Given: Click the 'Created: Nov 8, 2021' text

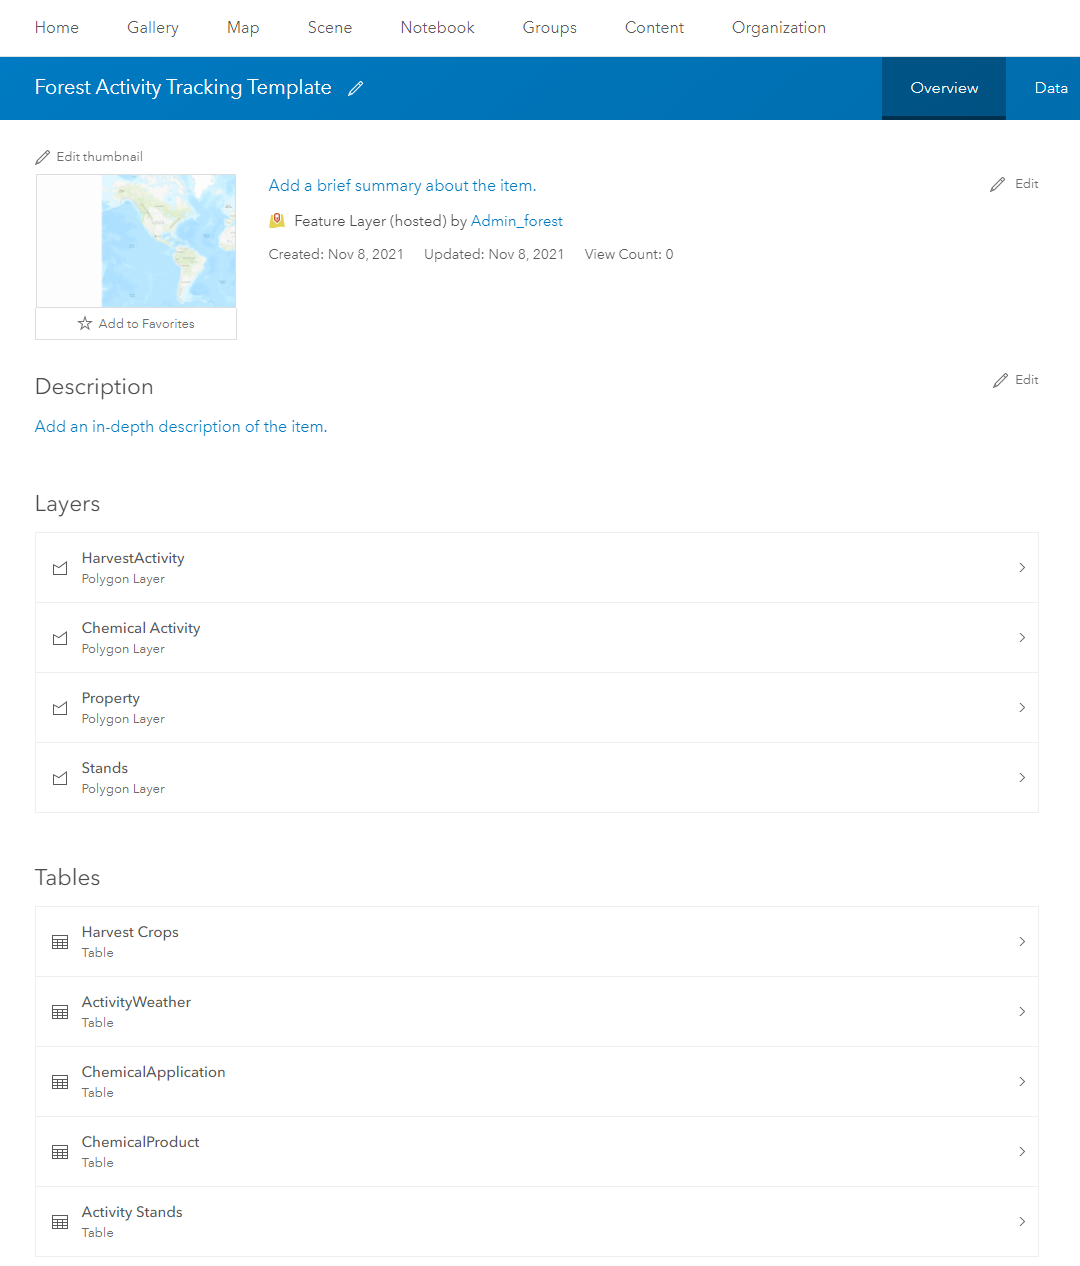Looking at the screenshot, I should click(336, 255).
